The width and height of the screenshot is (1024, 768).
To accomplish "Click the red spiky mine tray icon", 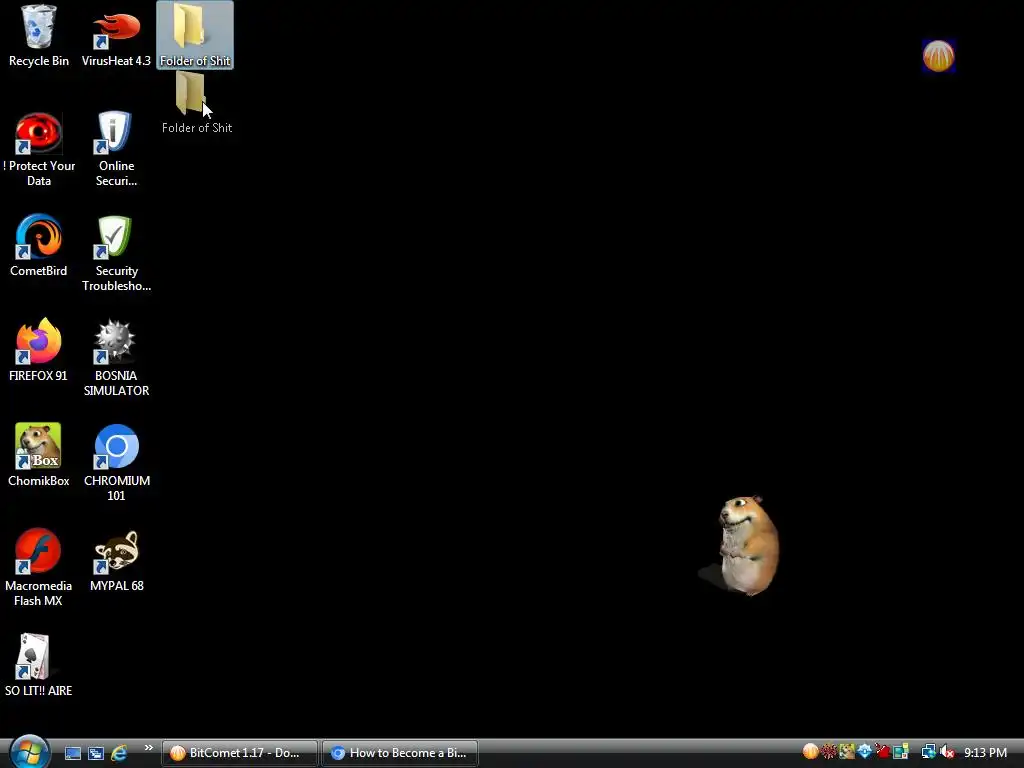I will click(829, 752).
